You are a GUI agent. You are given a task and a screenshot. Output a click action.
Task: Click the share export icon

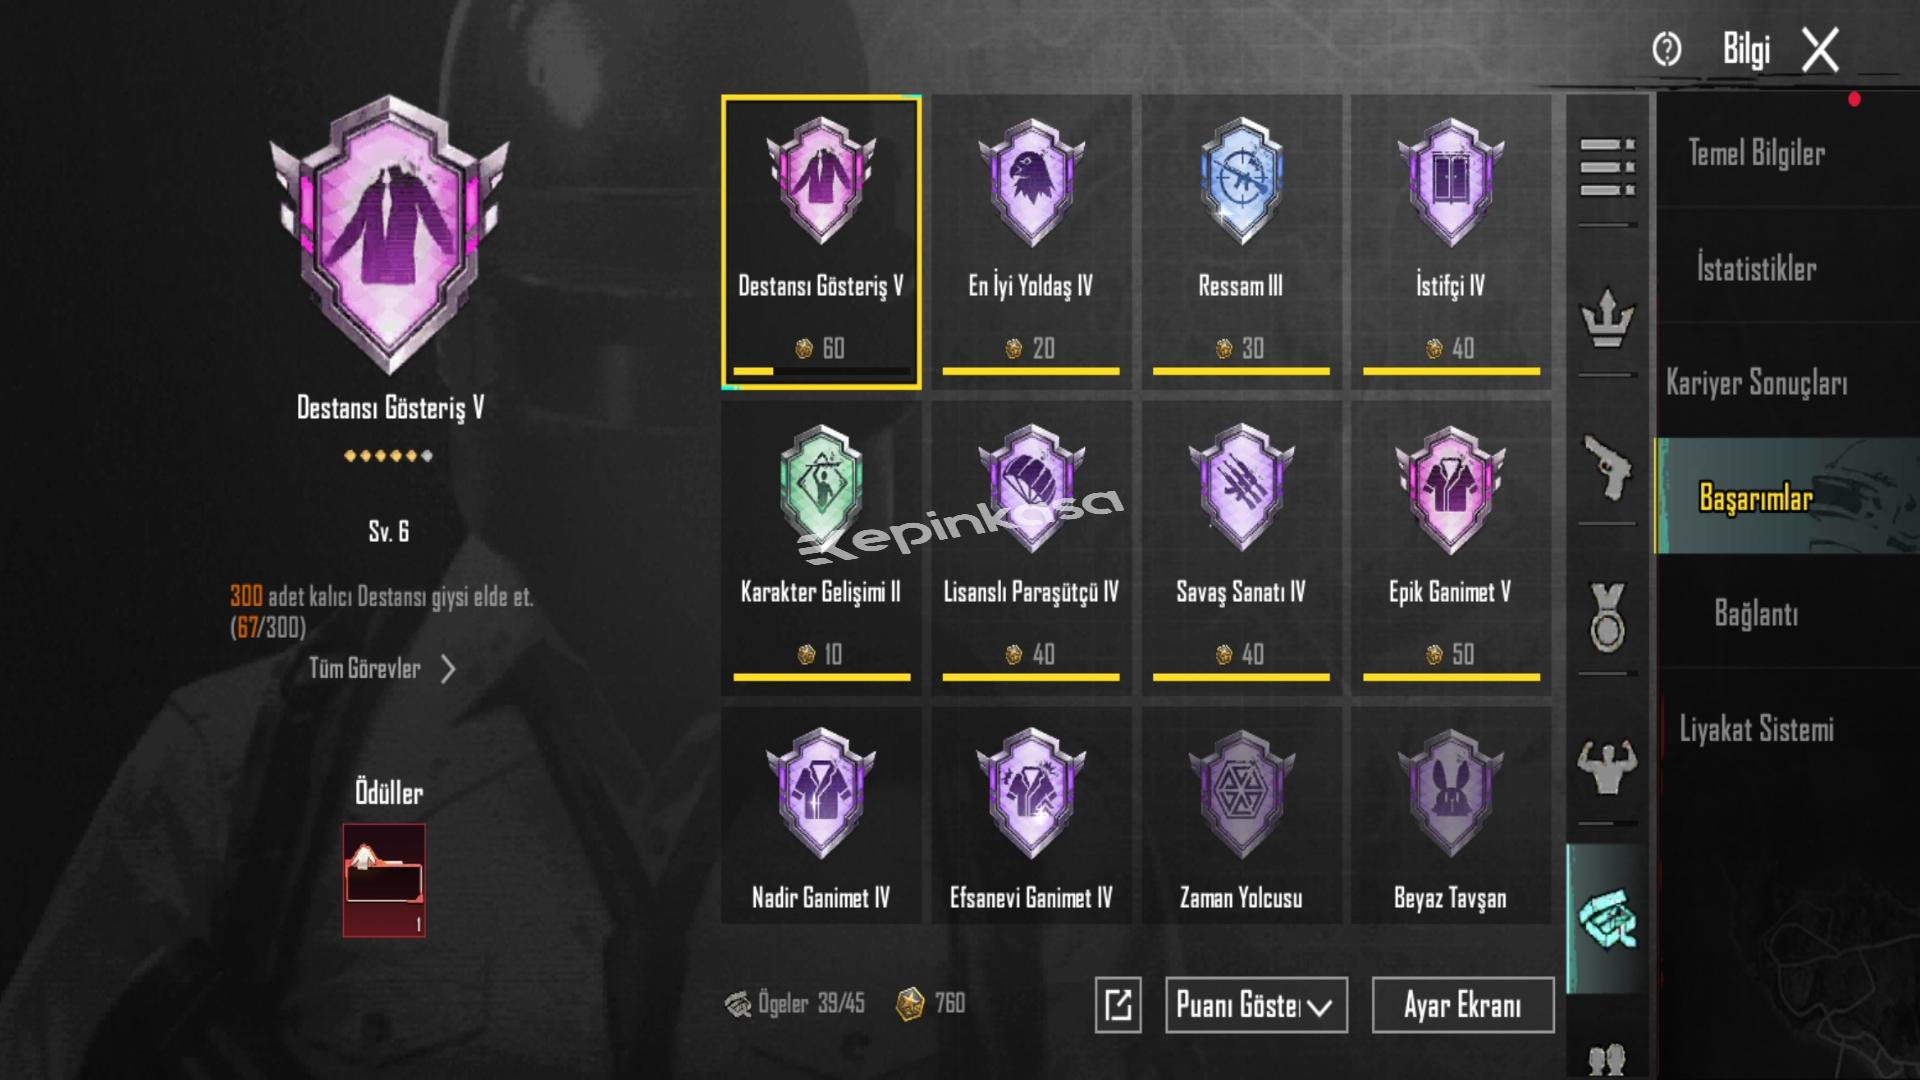pyautogui.click(x=1118, y=1005)
